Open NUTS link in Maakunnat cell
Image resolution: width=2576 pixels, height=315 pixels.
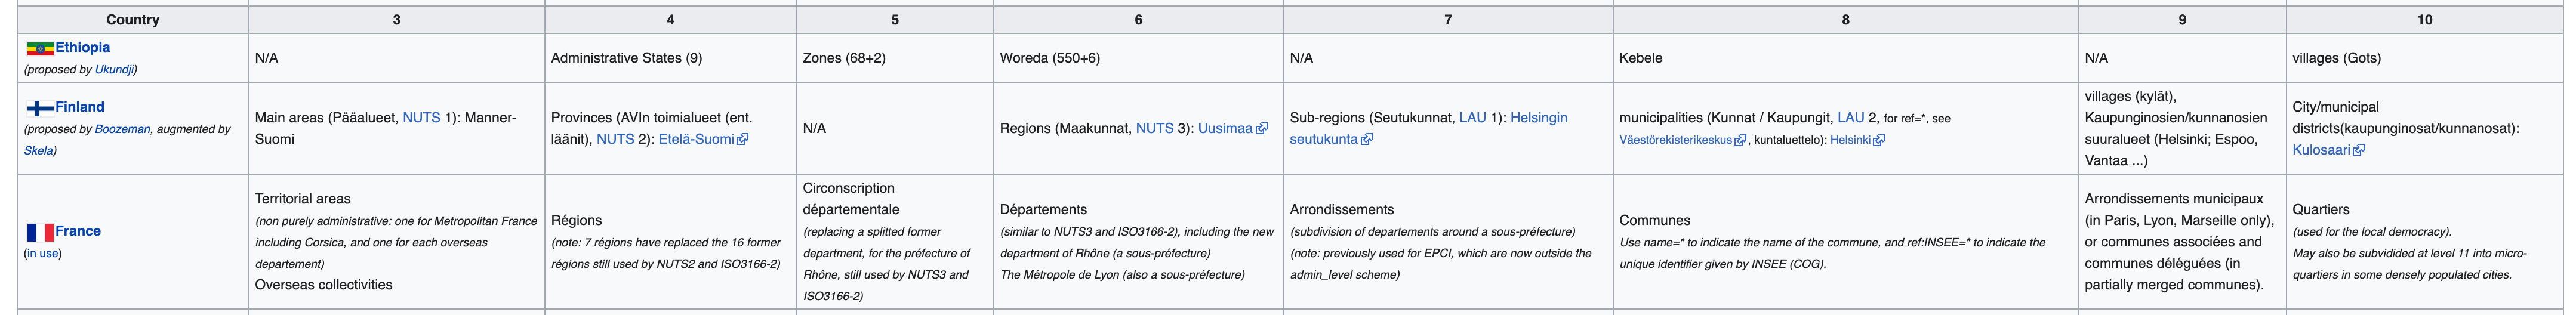click(x=1154, y=129)
